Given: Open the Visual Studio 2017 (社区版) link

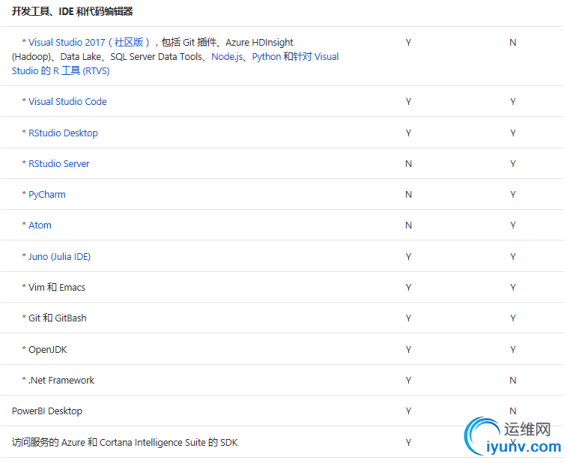Looking at the screenshot, I should tap(89, 42).
